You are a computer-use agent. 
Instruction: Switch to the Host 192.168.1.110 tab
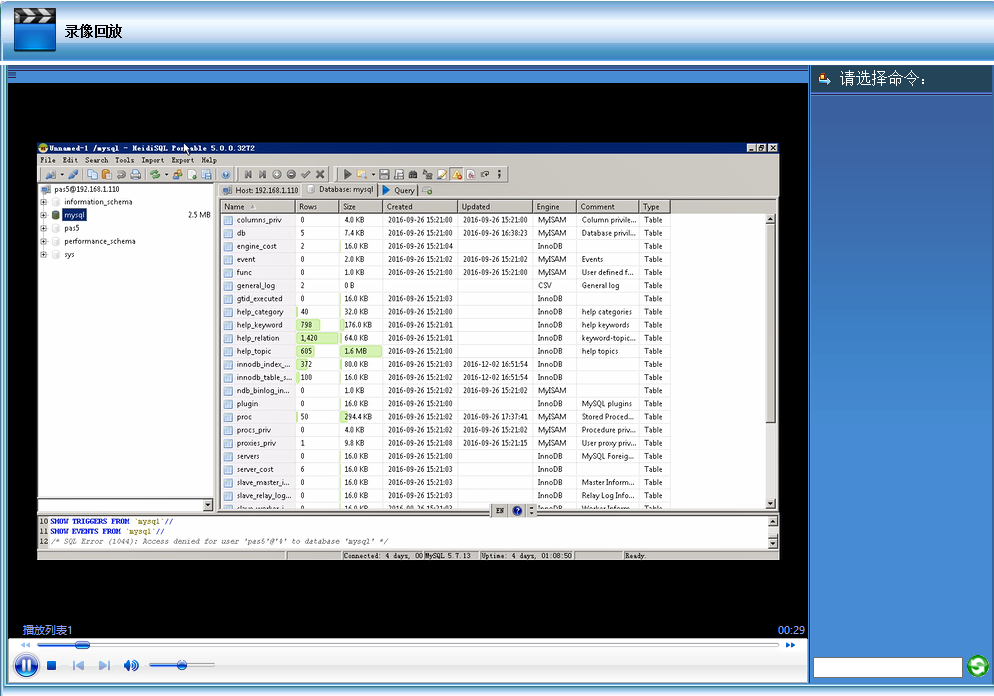tap(261, 190)
